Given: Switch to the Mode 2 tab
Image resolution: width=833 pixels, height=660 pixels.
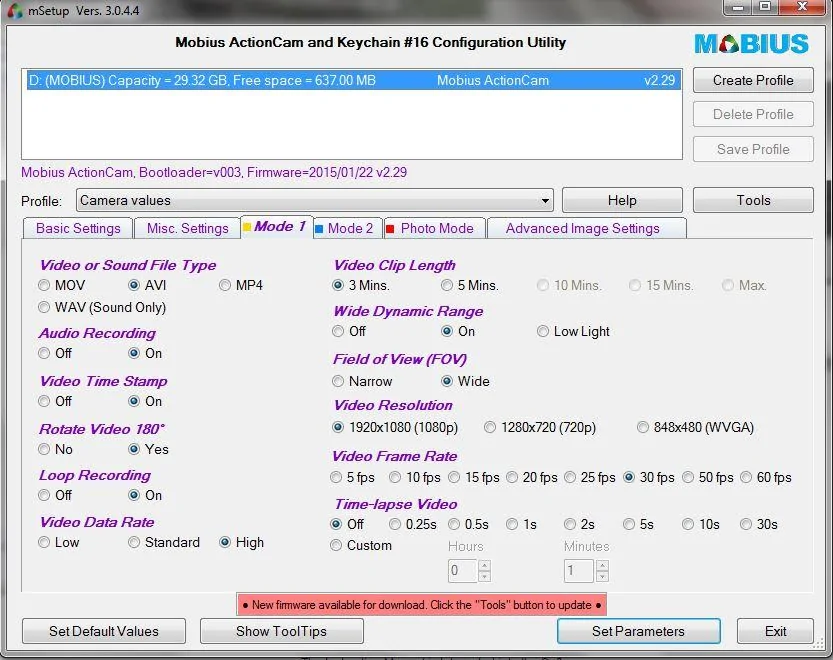Looking at the screenshot, I should pos(348,229).
